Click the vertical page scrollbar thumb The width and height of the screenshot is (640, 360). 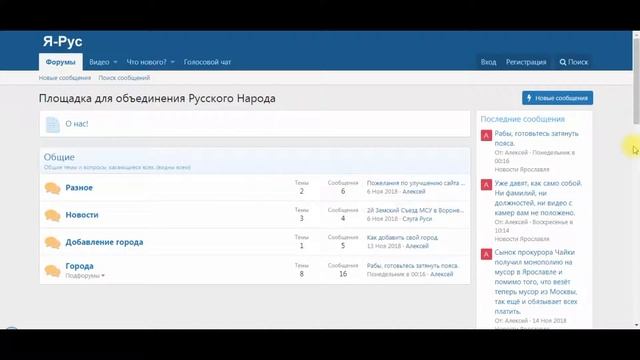point(636,82)
